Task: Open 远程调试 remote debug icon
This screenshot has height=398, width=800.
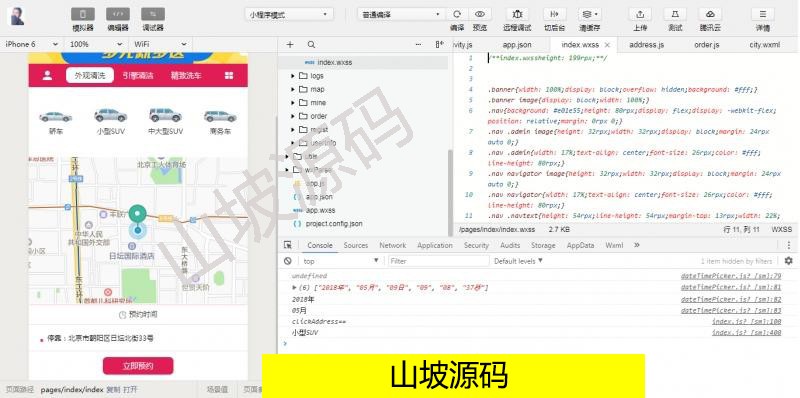Action: (517, 14)
